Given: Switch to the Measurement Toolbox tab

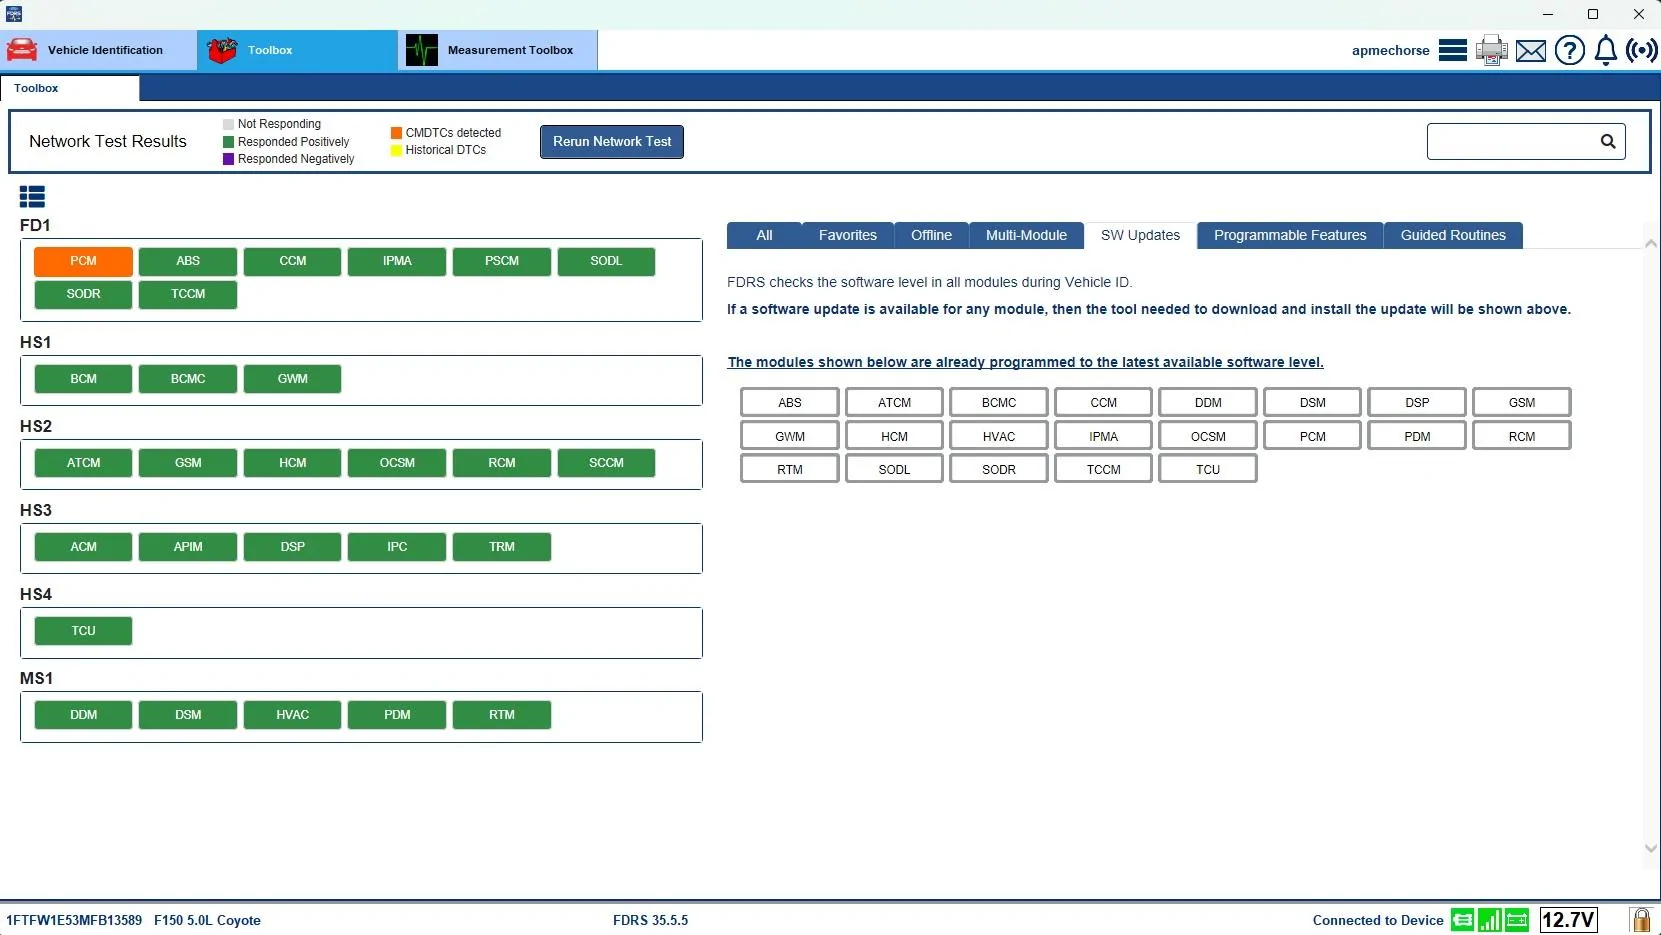Looking at the screenshot, I should 498,50.
